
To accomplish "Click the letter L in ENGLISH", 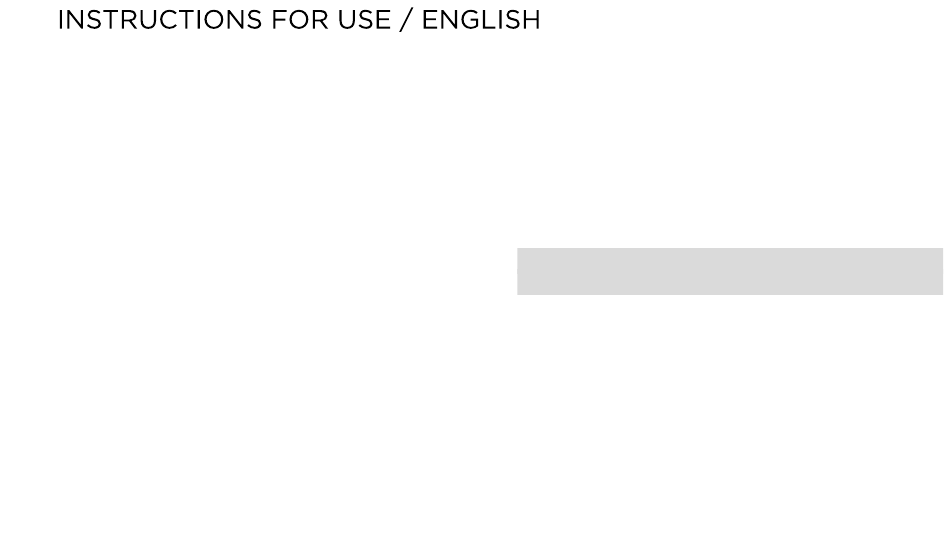I will 488,20.
